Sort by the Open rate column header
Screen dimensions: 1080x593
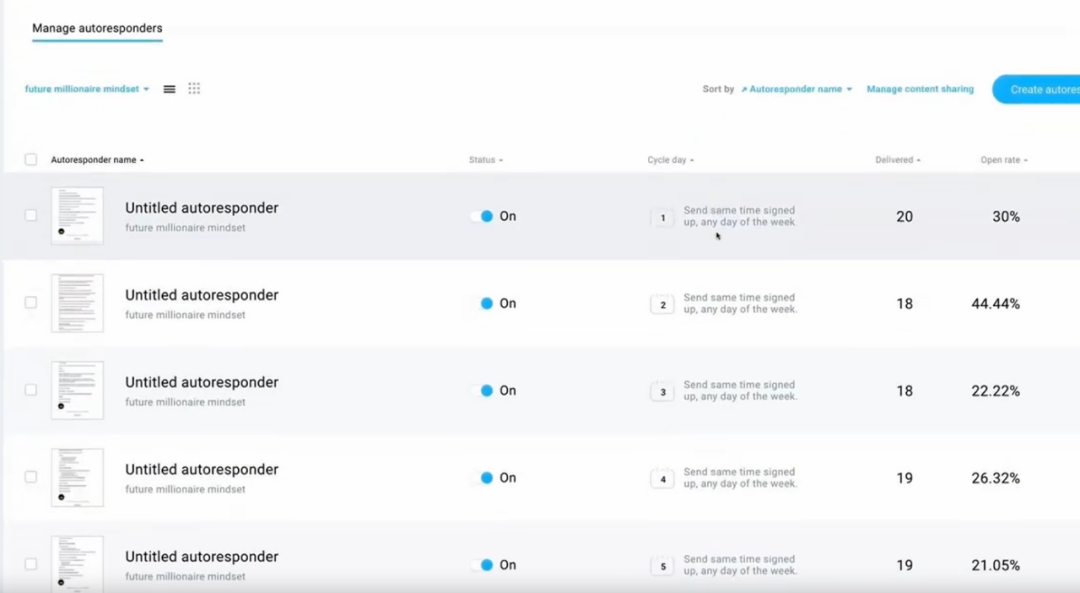click(1003, 160)
